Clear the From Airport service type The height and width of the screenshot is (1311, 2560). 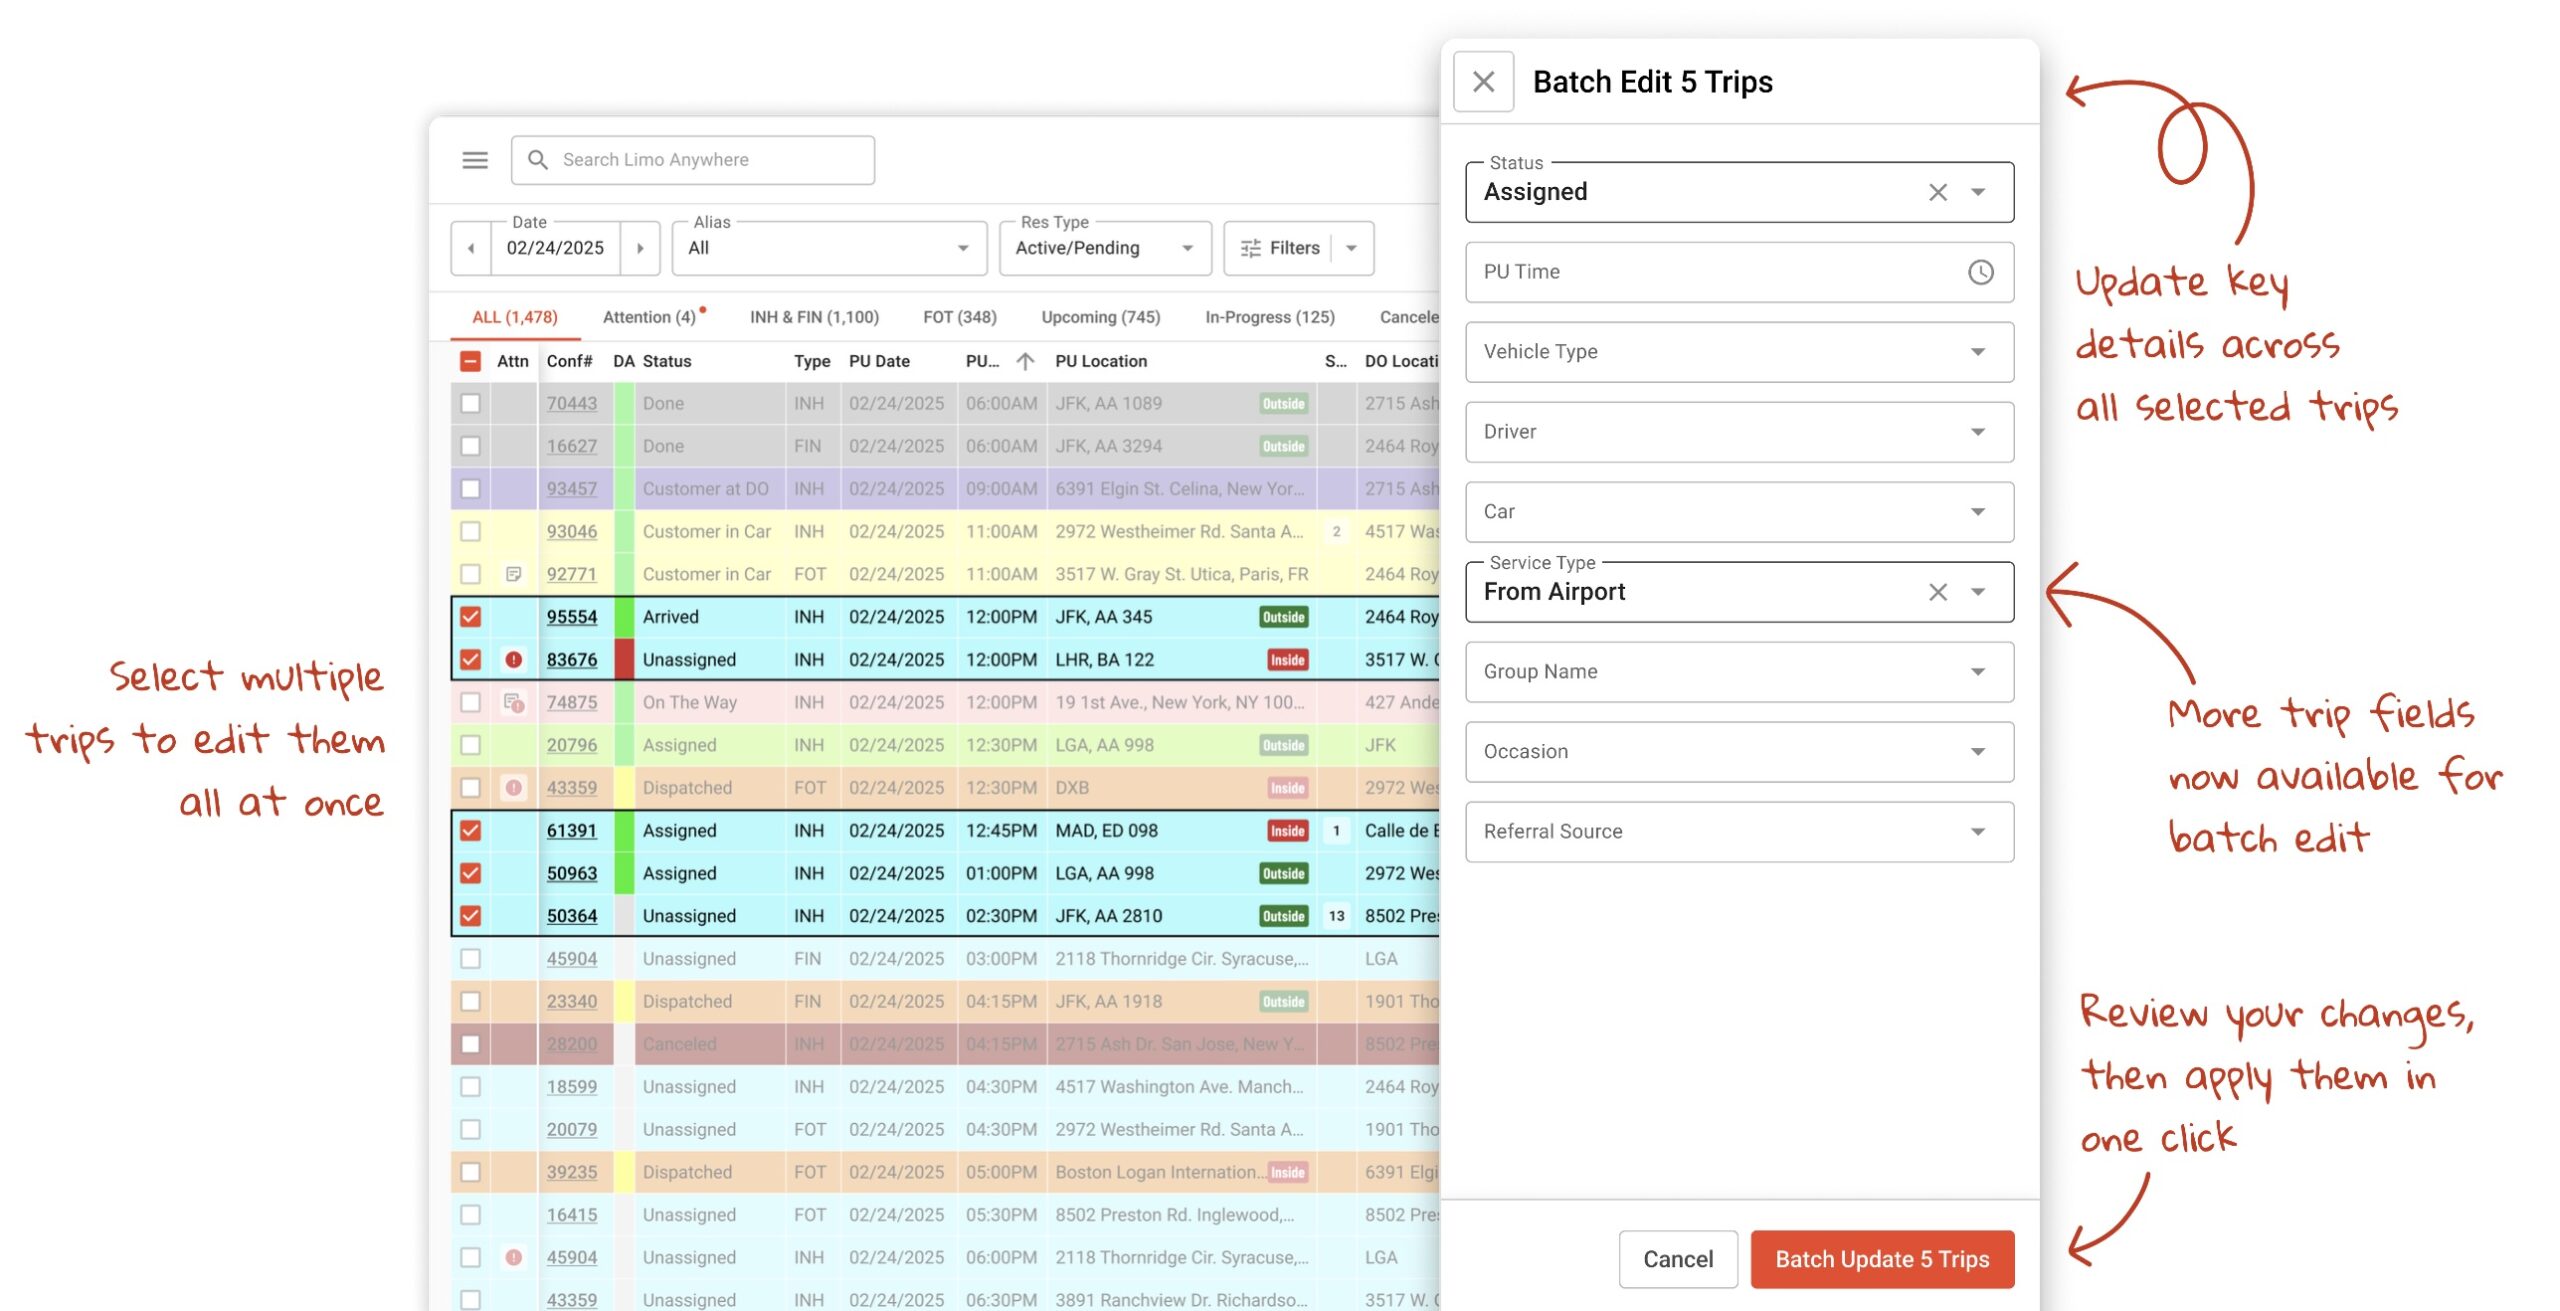[1937, 592]
